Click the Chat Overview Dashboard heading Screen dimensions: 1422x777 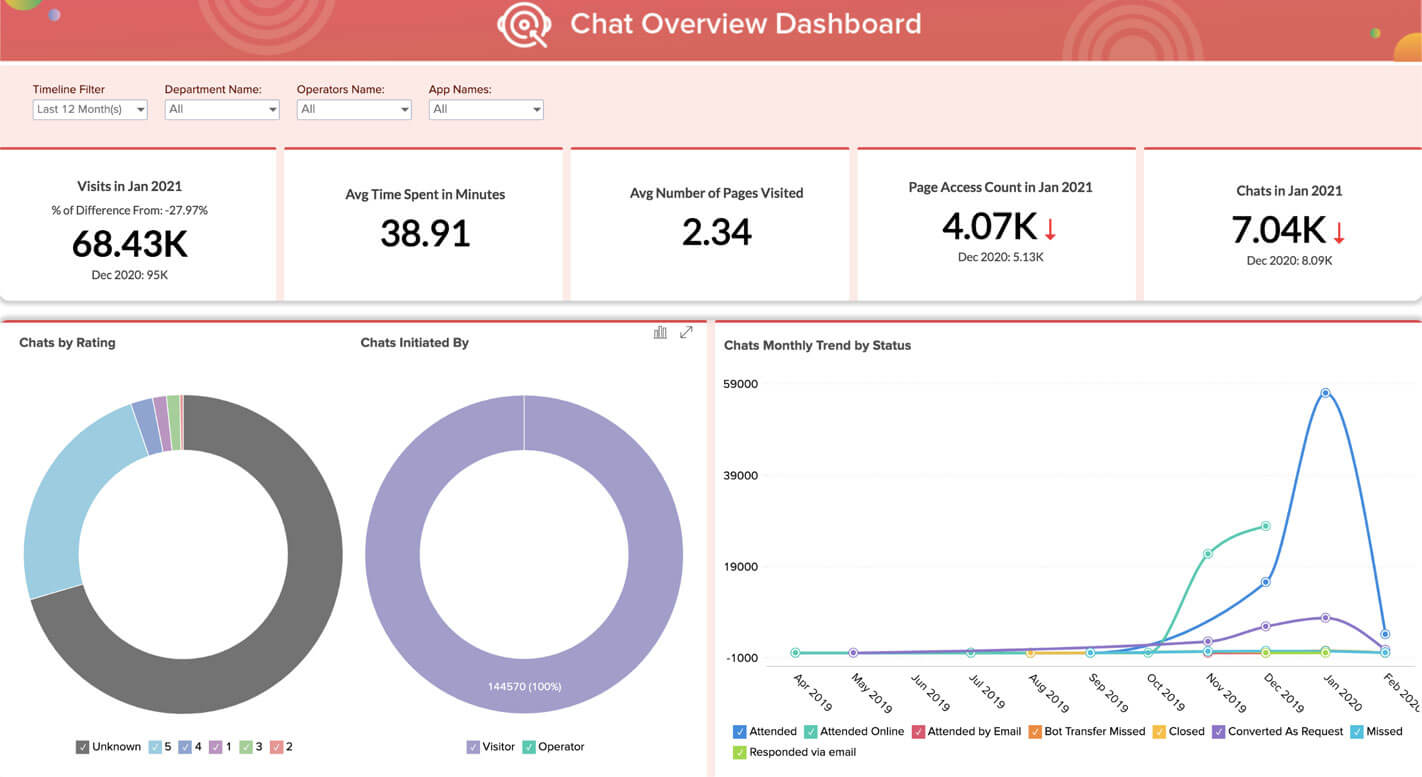(x=746, y=24)
